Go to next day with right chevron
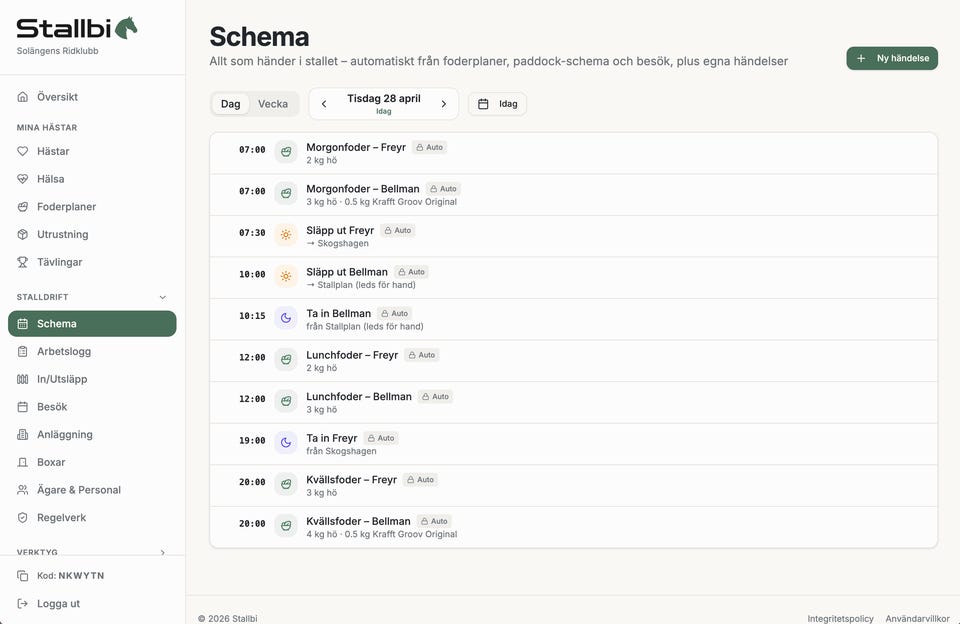960x624 pixels. tap(444, 104)
